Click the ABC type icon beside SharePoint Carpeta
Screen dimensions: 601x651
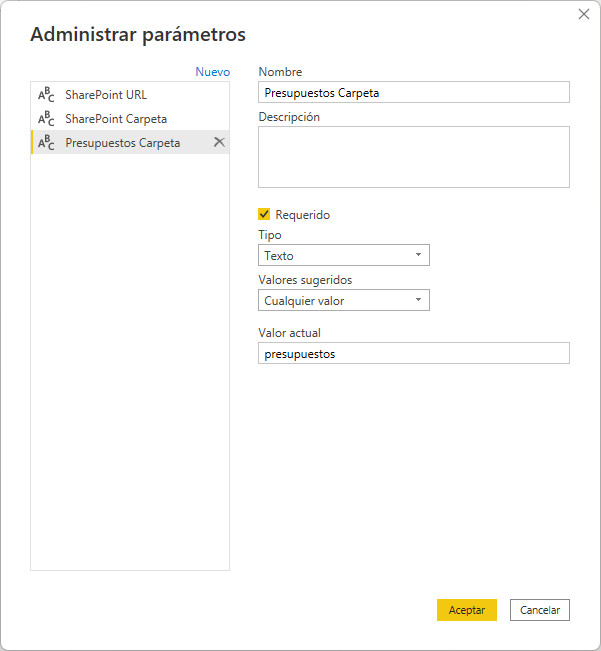click(46, 119)
